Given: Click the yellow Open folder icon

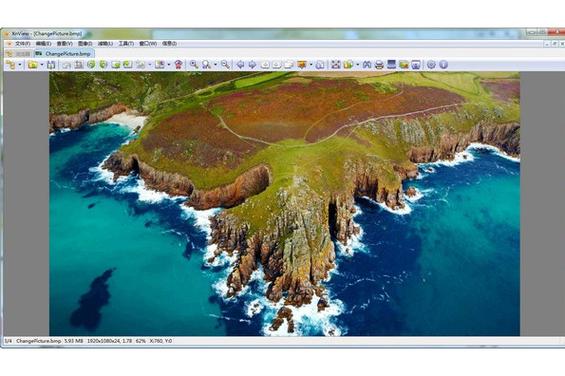Looking at the screenshot, I should coord(33,65).
